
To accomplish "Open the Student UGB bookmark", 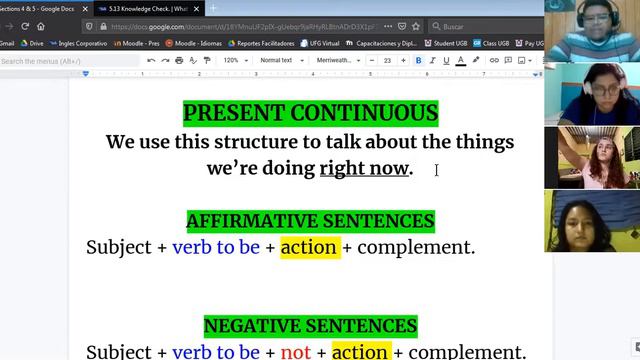I will [x=446, y=43].
